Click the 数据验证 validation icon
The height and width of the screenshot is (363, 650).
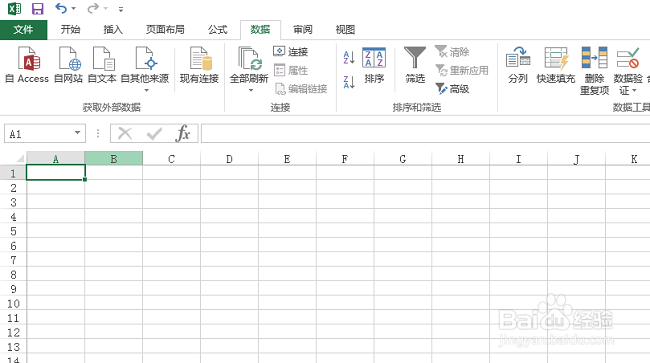[x=628, y=58]
